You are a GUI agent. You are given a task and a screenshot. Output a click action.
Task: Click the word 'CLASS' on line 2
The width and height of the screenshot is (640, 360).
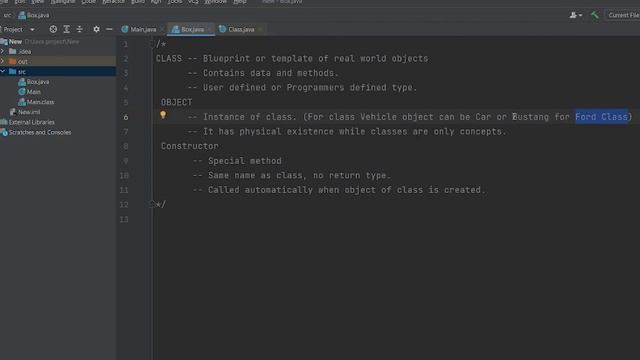pos(169,58)
